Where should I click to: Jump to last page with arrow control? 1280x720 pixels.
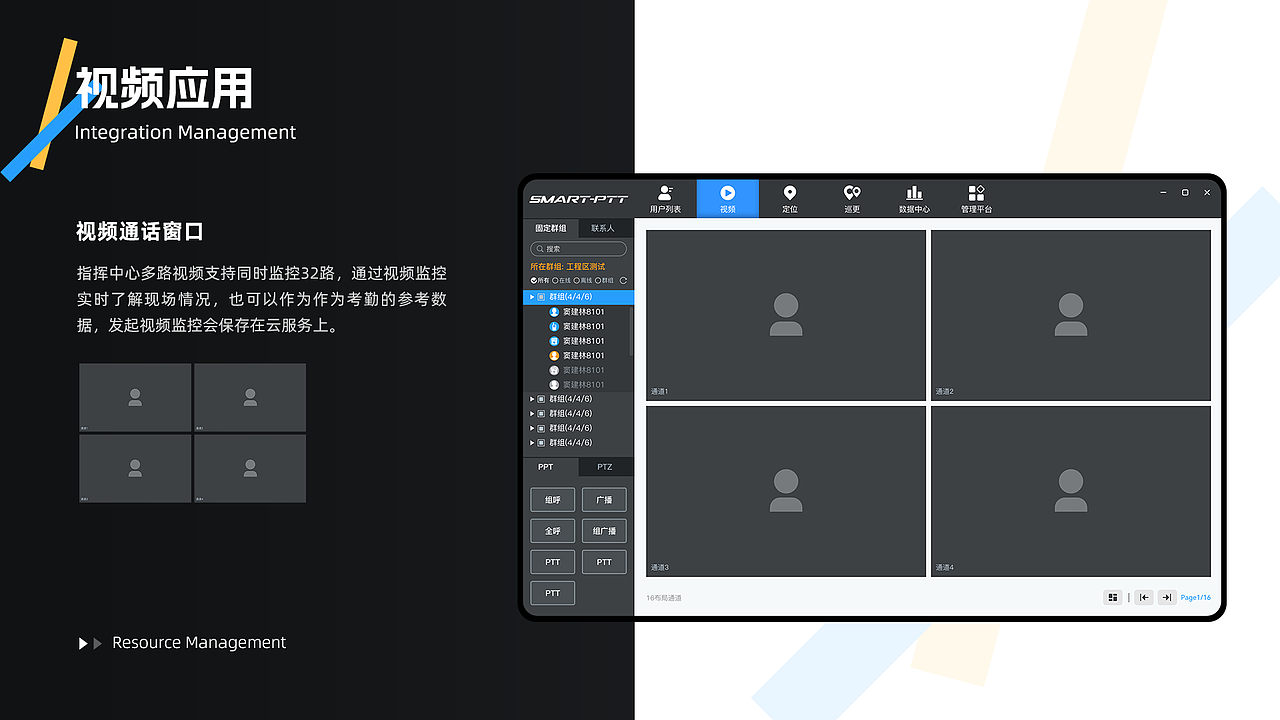[1166, 597]
